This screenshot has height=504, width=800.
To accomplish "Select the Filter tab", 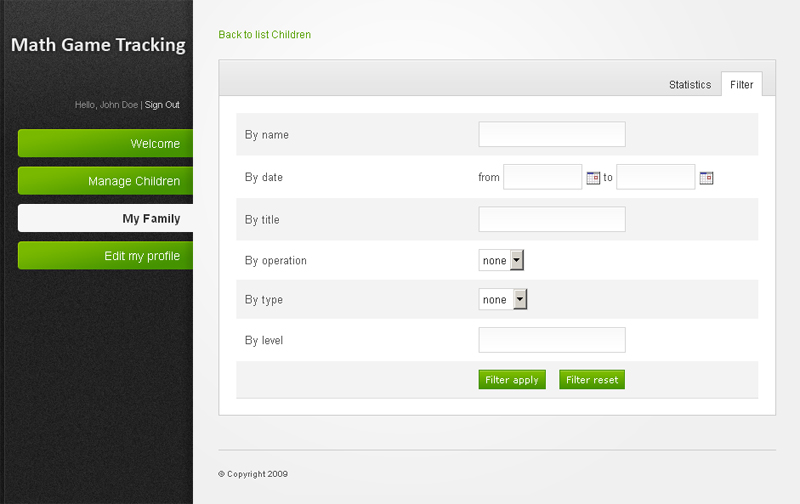I will point(741,85).
